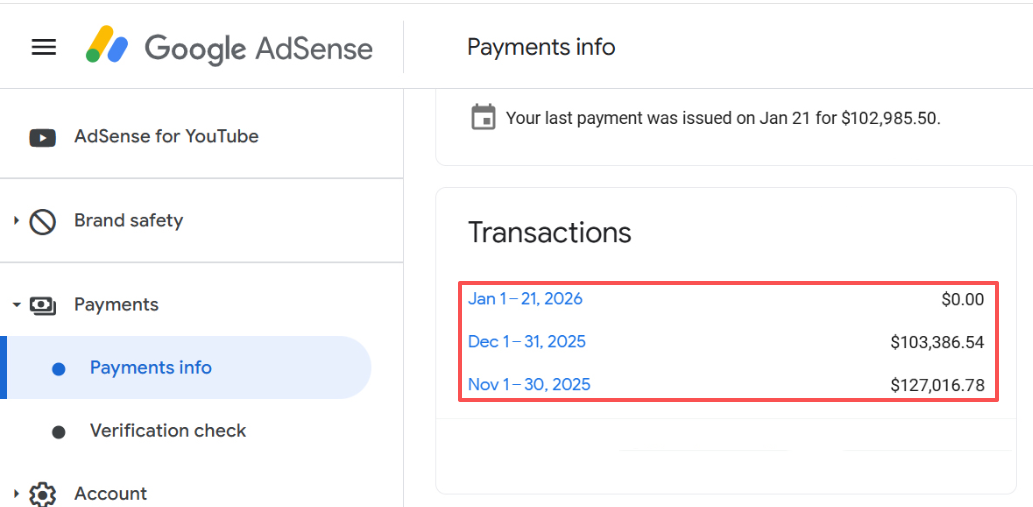Click the Brand safety blocked-circle icon
This screenshot has height=507, width=1033.
tap(42, 221)
